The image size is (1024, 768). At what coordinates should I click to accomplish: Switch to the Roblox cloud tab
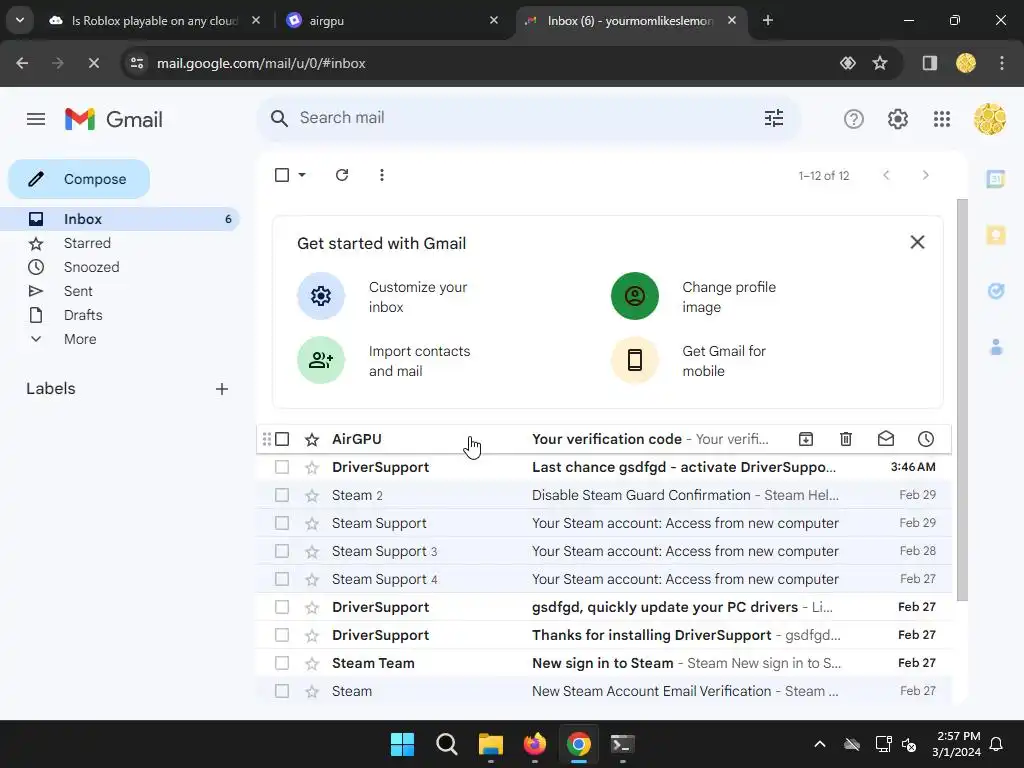pyautogui.click(x=154, y=21)
